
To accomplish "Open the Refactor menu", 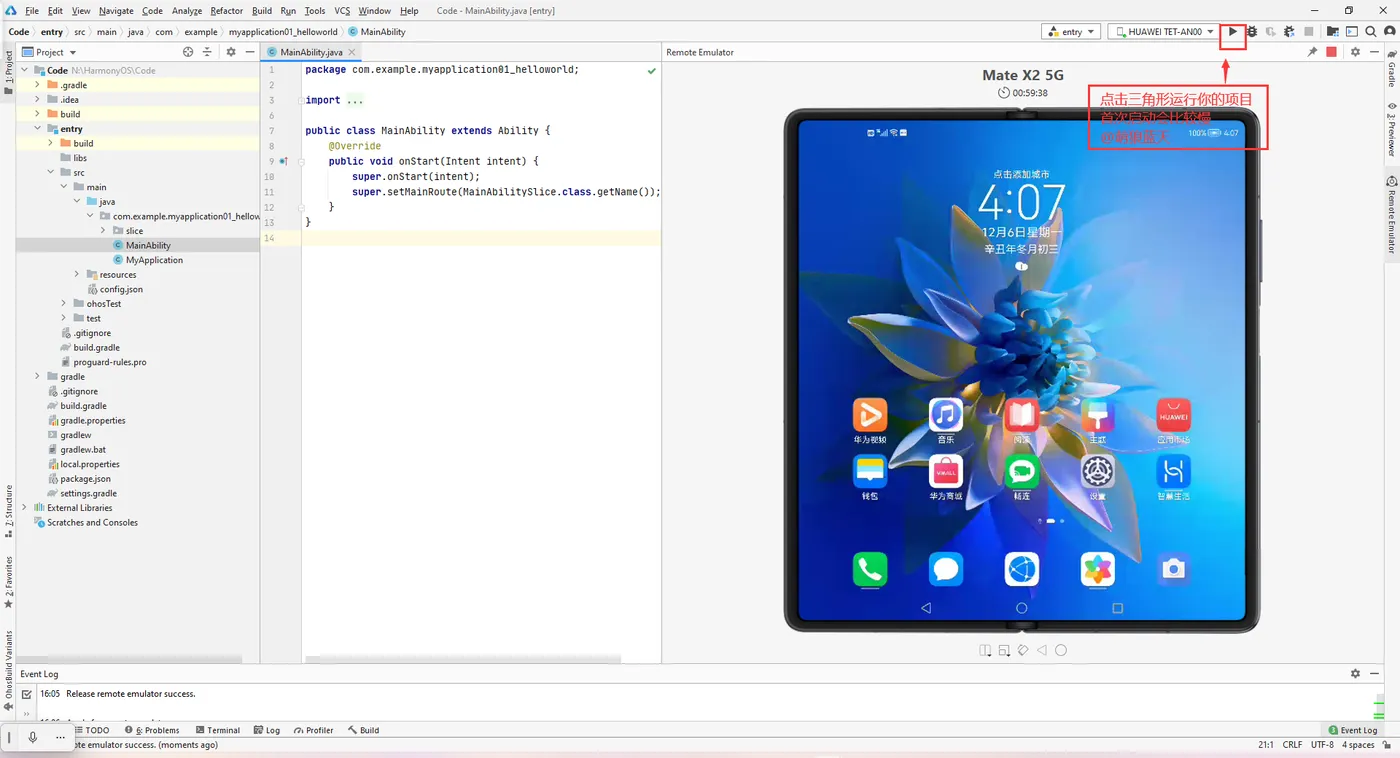I will point(227,11).
